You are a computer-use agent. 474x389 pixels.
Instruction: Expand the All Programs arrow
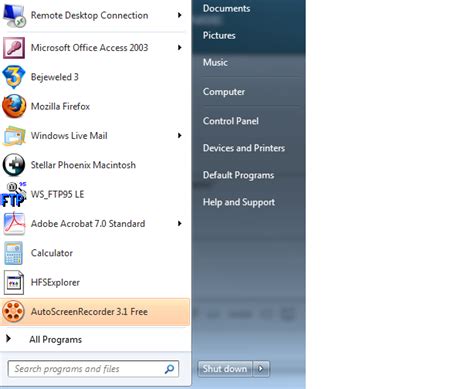click(x=9, y=339)
